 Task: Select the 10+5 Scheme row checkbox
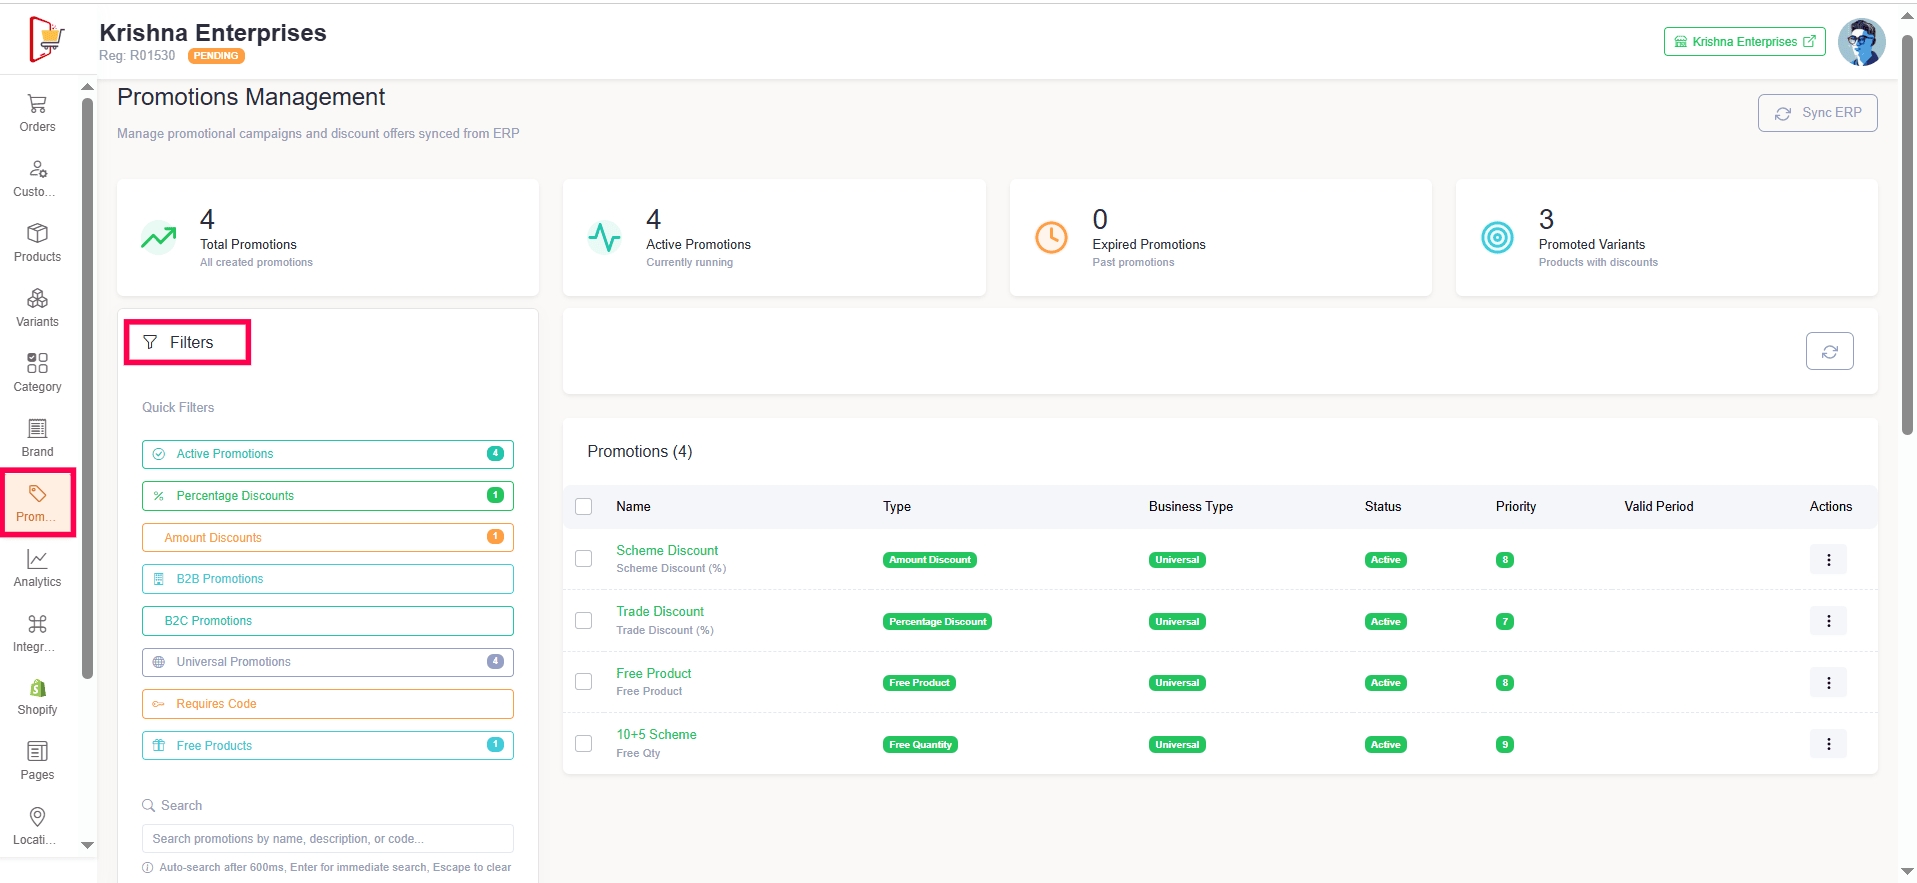point(584,744)
